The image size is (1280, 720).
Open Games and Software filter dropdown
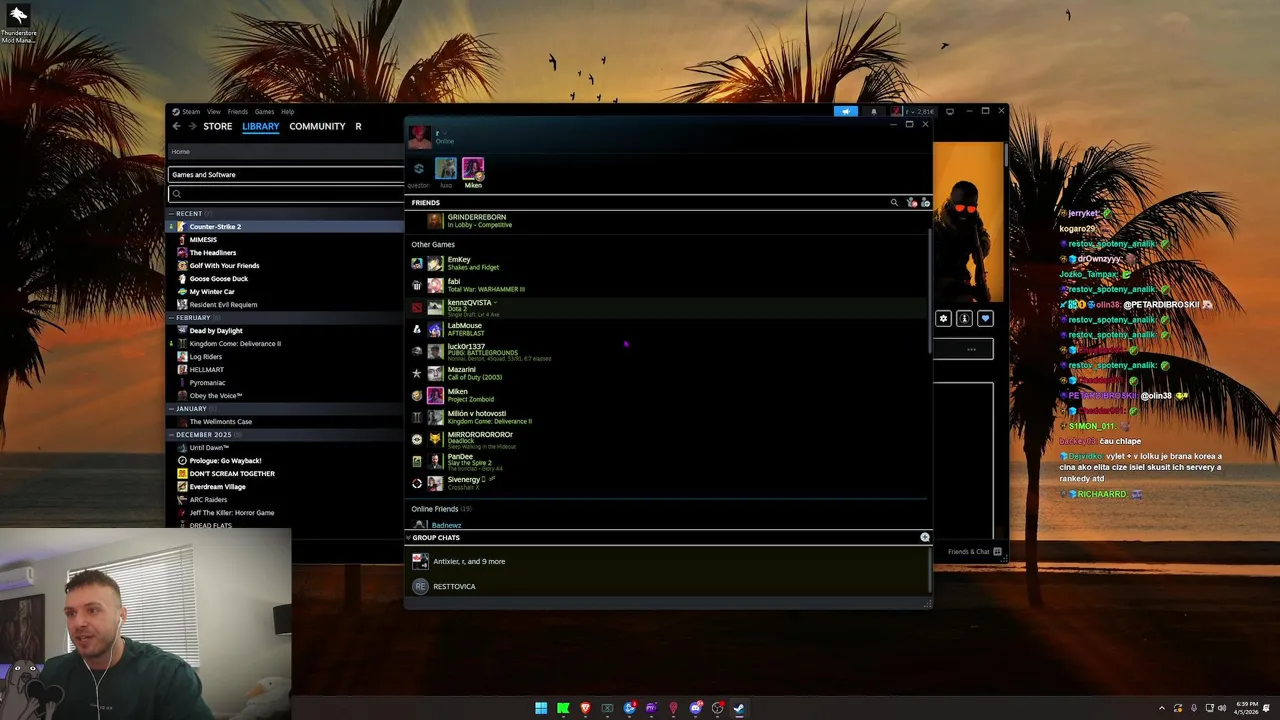(x=286, y=174)
